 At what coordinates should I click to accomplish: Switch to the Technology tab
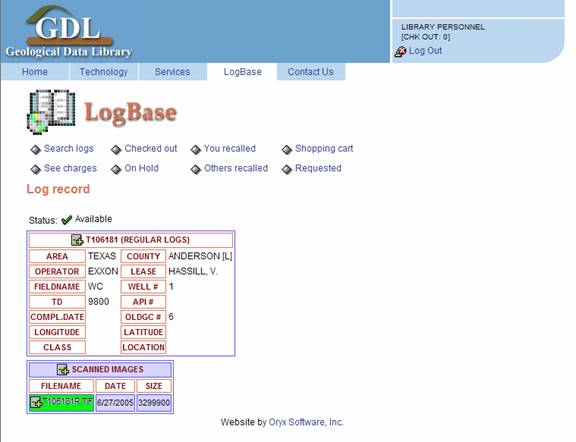click(104, 72)
